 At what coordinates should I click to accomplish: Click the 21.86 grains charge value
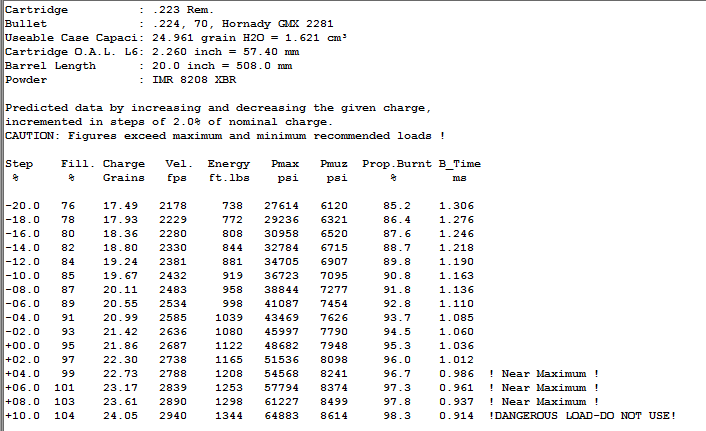click(120, 345)
